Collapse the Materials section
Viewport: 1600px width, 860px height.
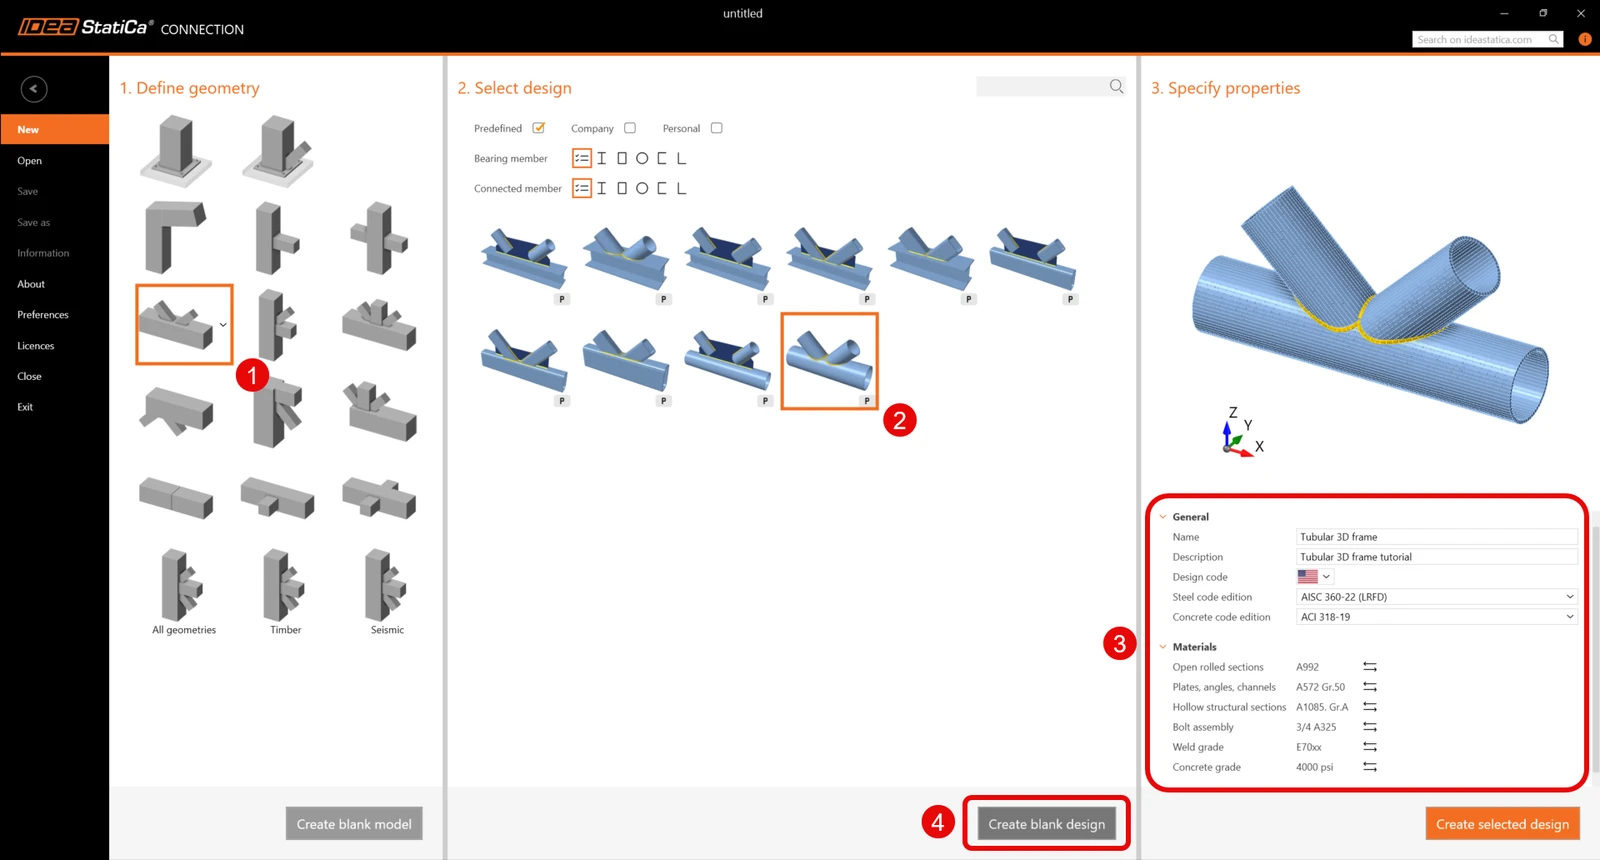click(1163, 647)
